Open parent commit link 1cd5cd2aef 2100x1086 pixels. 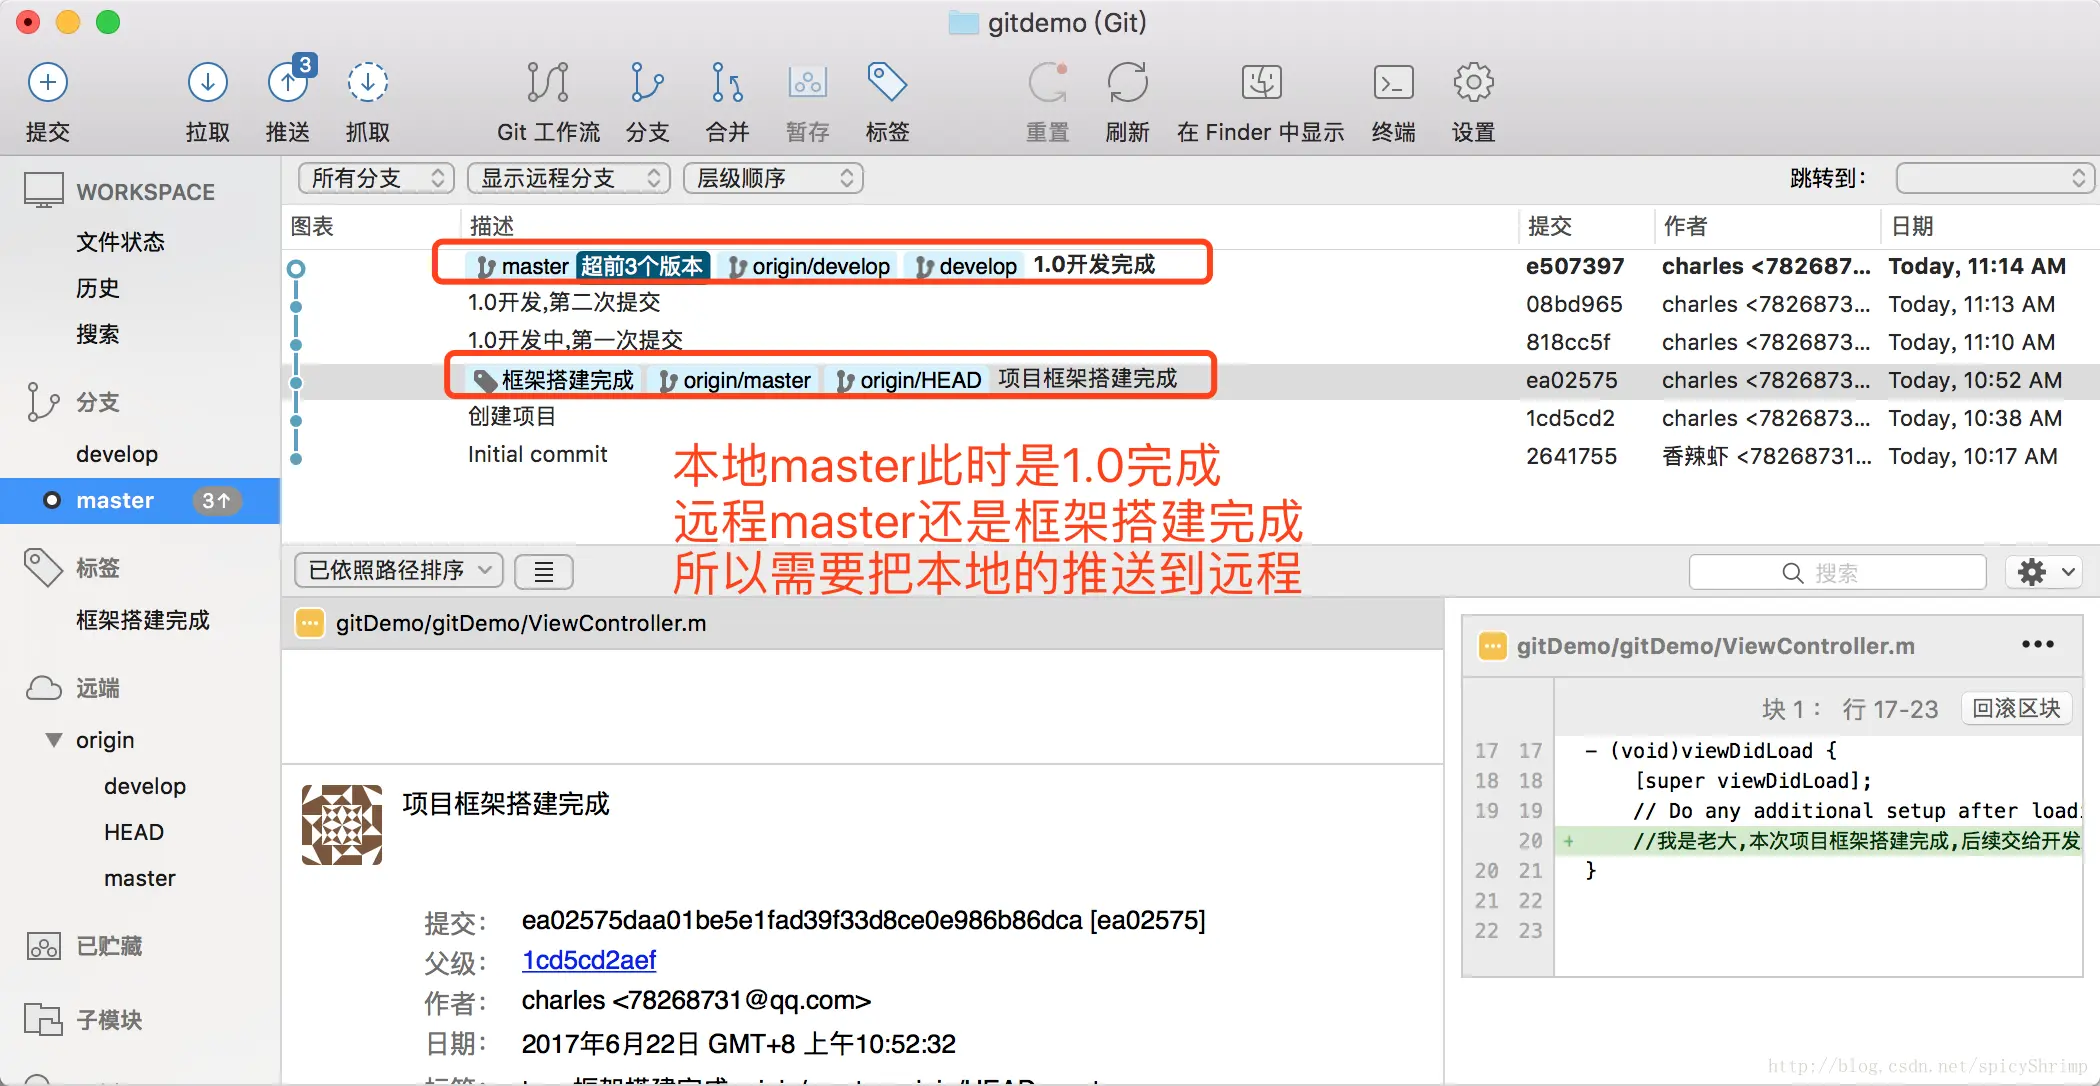click(588, 960)
